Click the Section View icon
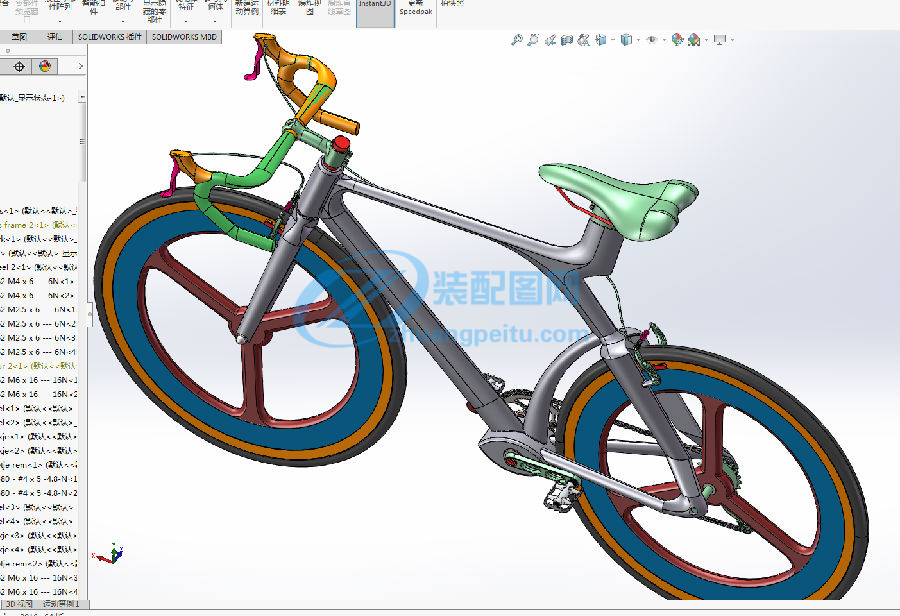This screenshot has width=900, height=616. pyautogui.click(x=567, y=40)
